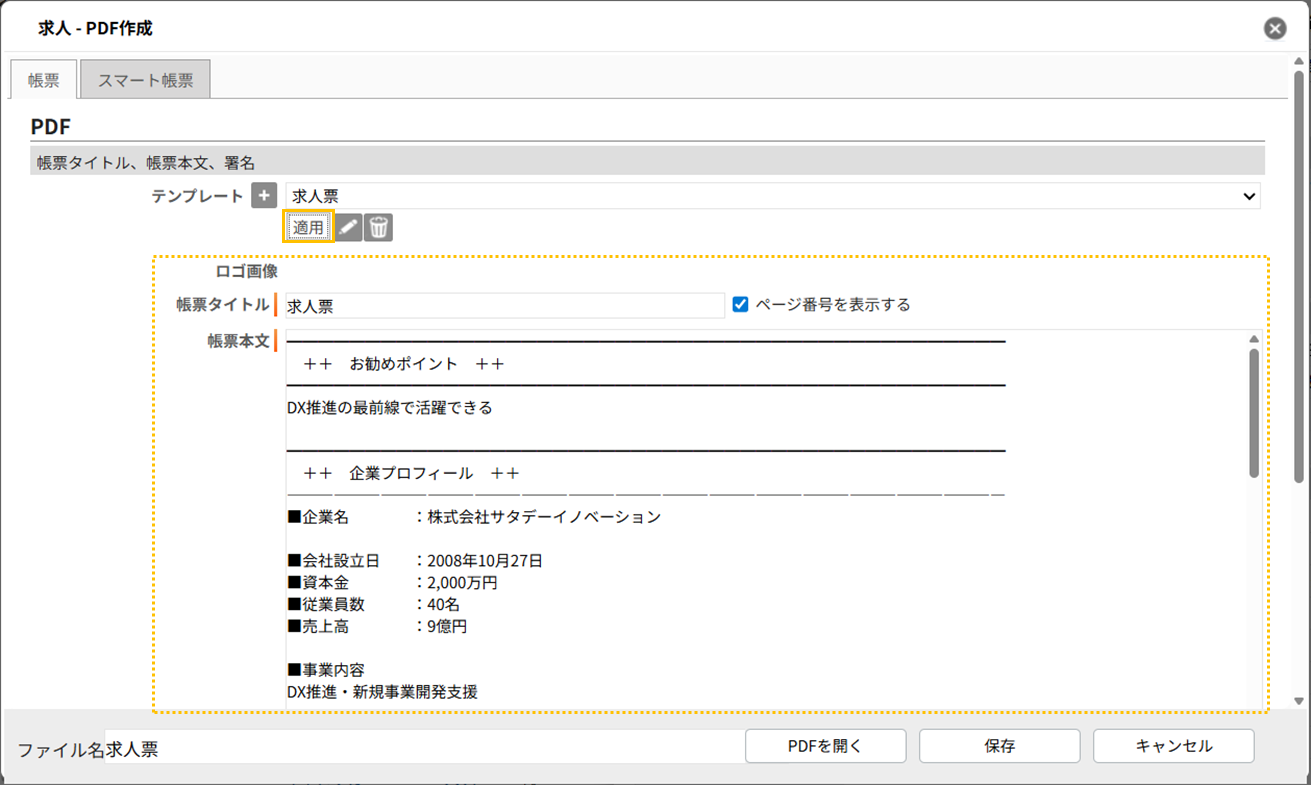The height and width of the screenshot is (785, 1311).
Task: Click the down arrow of the 帳票本文 scrollbar
Action: (1254, 701)
